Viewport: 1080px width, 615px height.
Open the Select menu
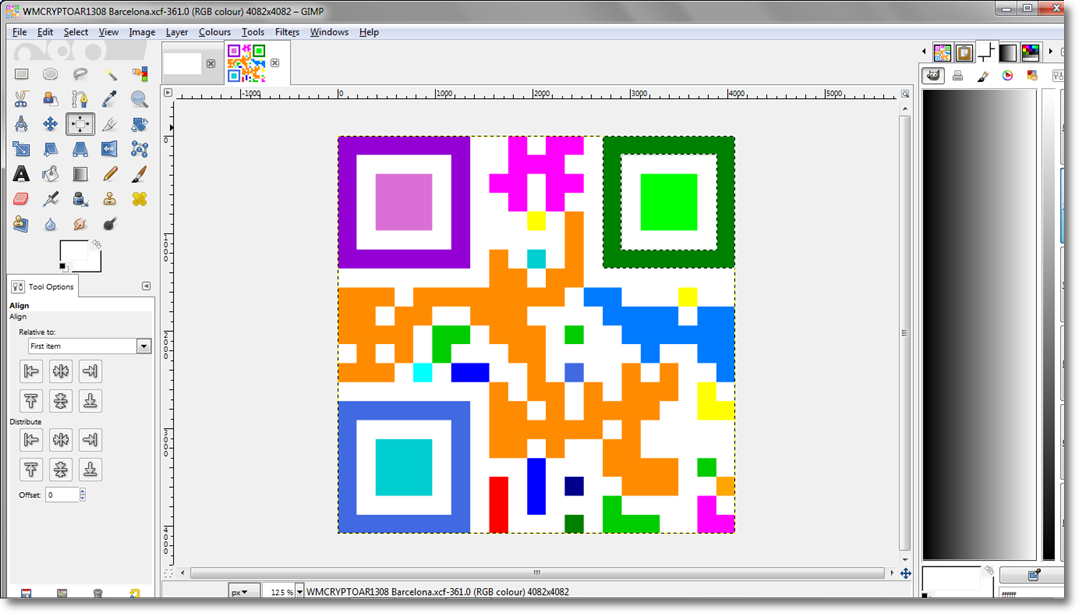coord(76,32)
